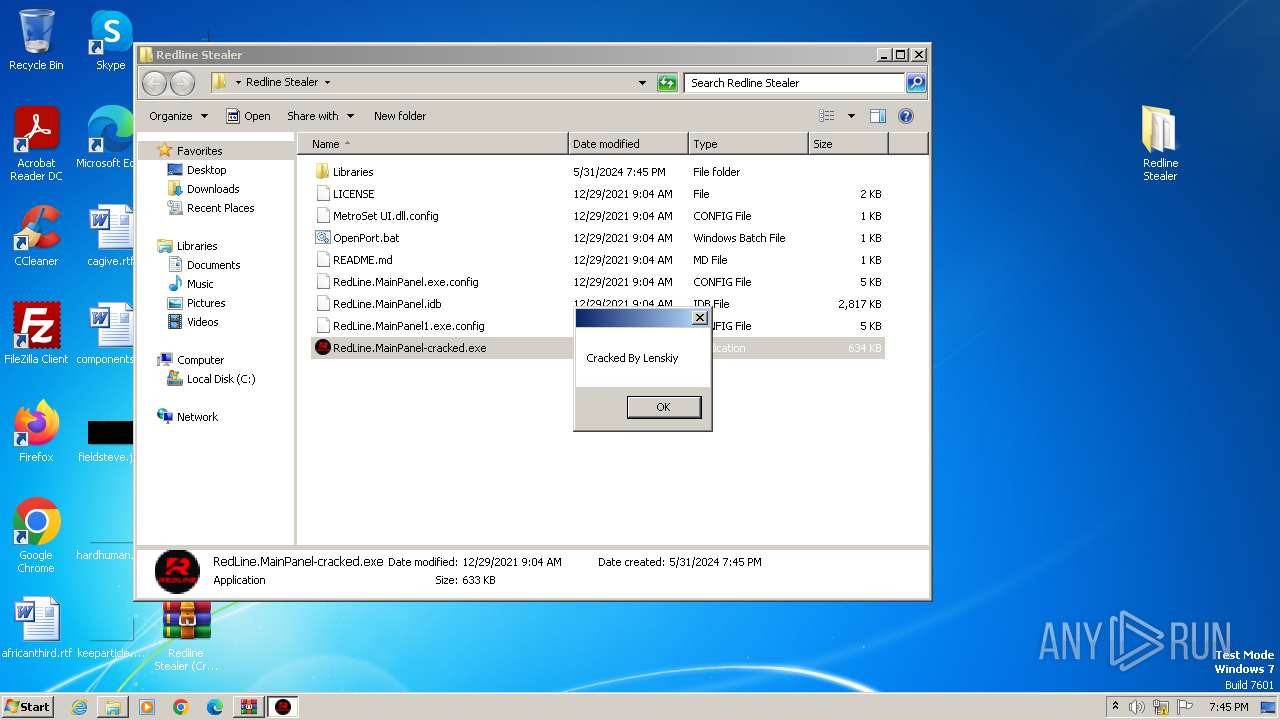The height and width of the screenshot is (720, 1280).
Task: Open Desktop in the navigation pane
Action: click(x=206, y=170)
